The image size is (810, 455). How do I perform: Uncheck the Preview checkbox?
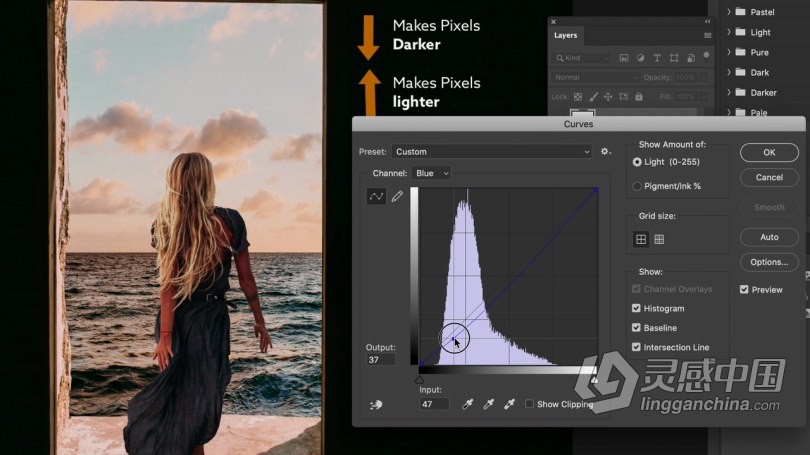click(744, 290)
